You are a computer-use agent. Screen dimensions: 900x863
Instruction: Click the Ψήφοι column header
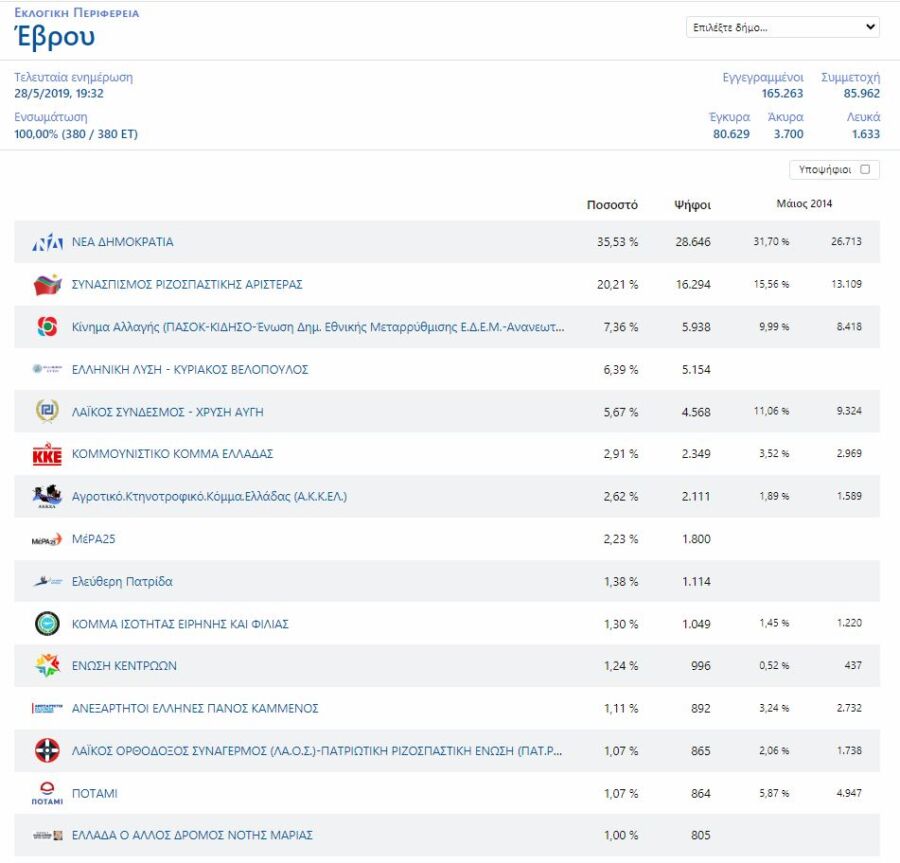692,205
